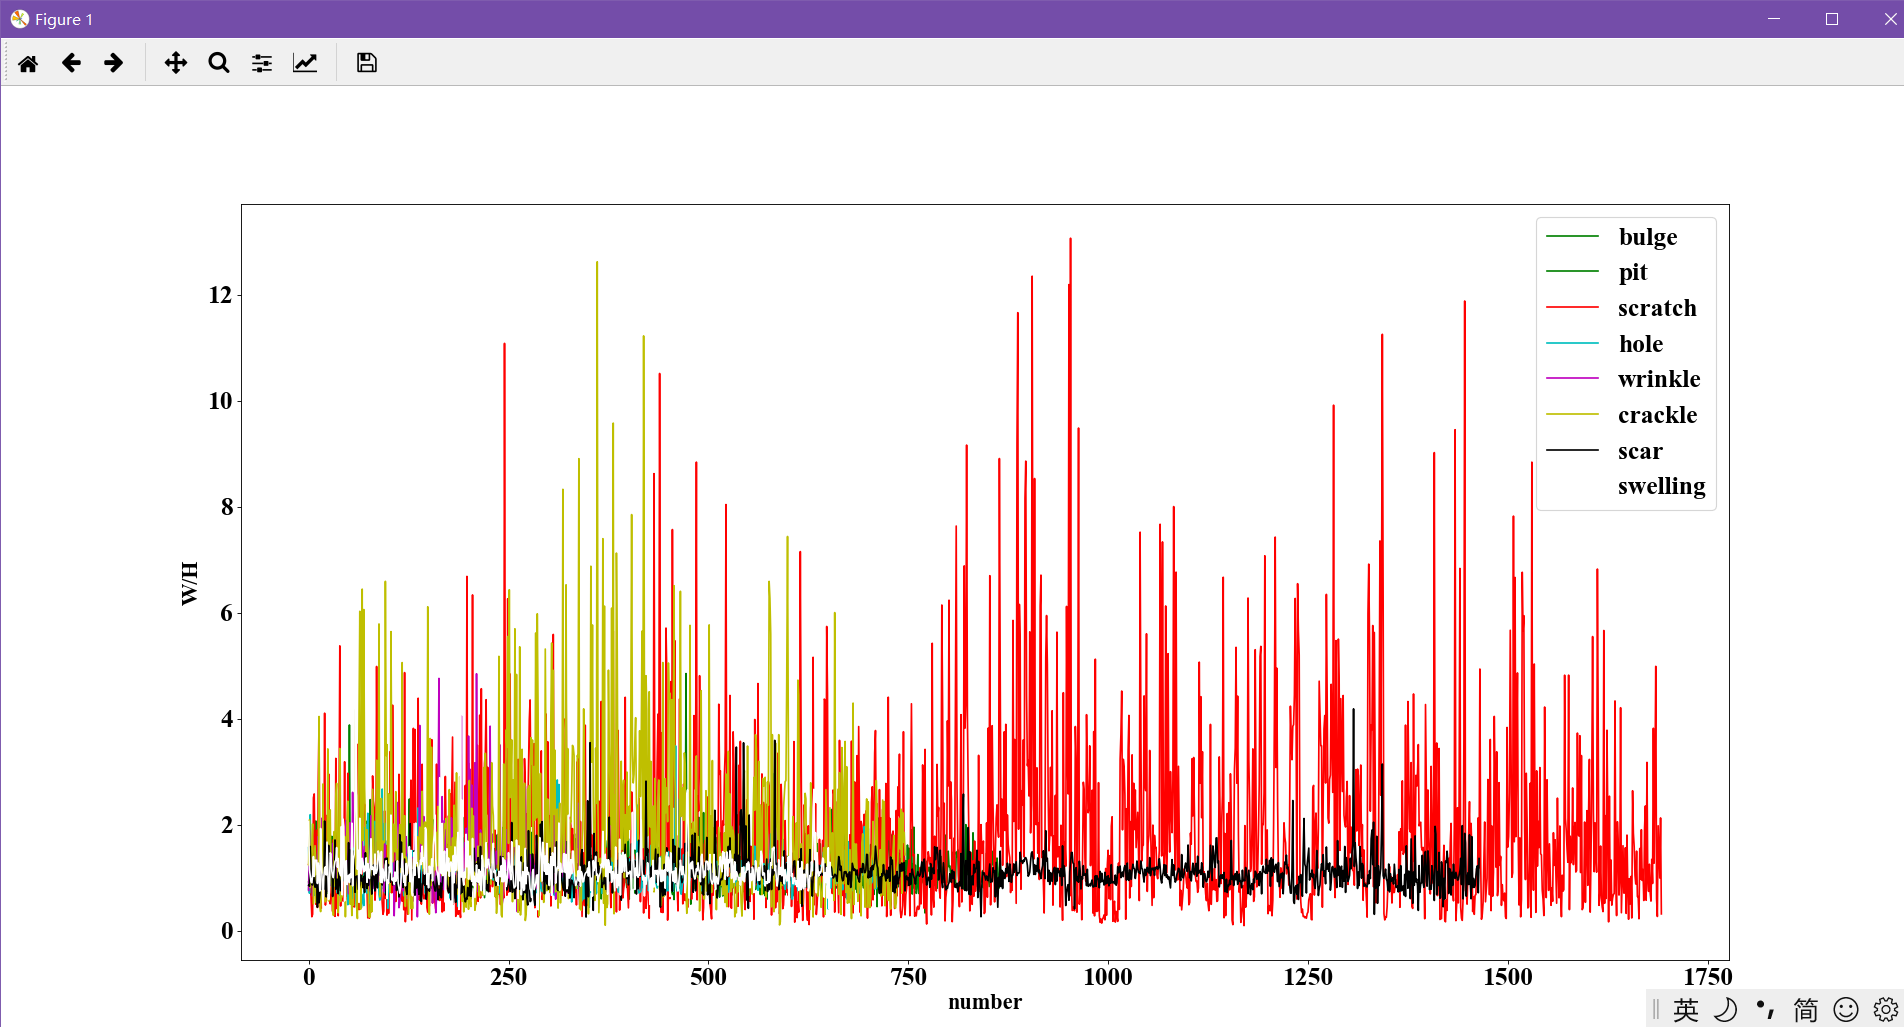This screenshot has width=1904, height=1027.
Task: Go back to the previous view
Action: coord(71,63)
